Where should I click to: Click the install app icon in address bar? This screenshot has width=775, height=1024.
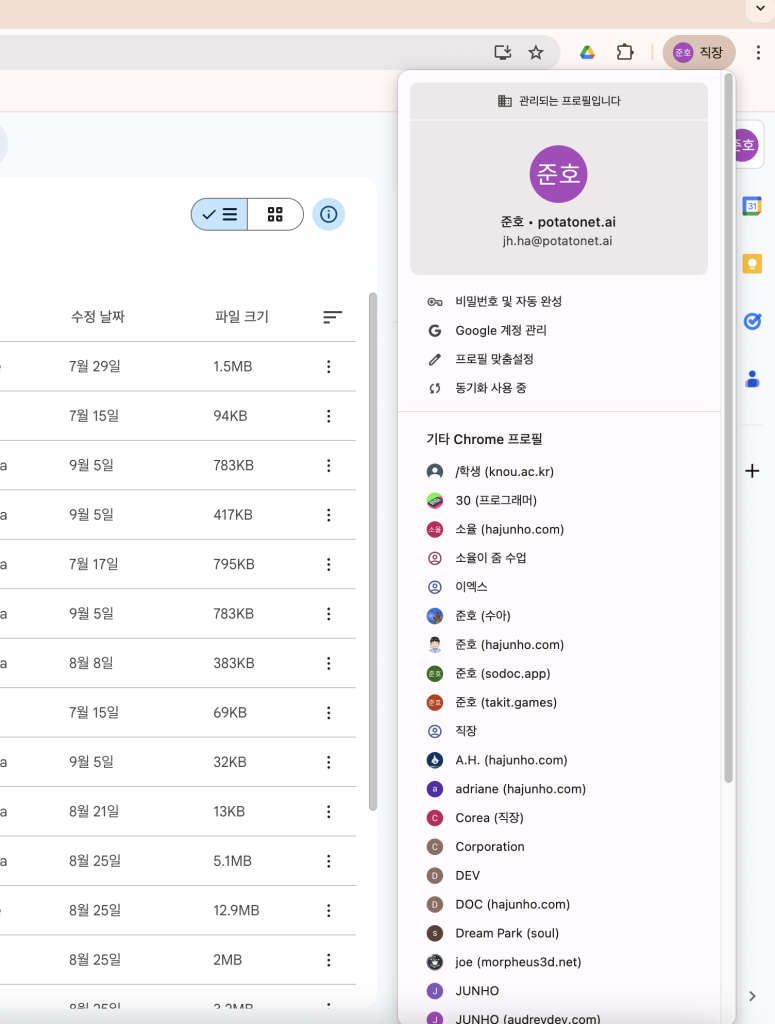503,53
